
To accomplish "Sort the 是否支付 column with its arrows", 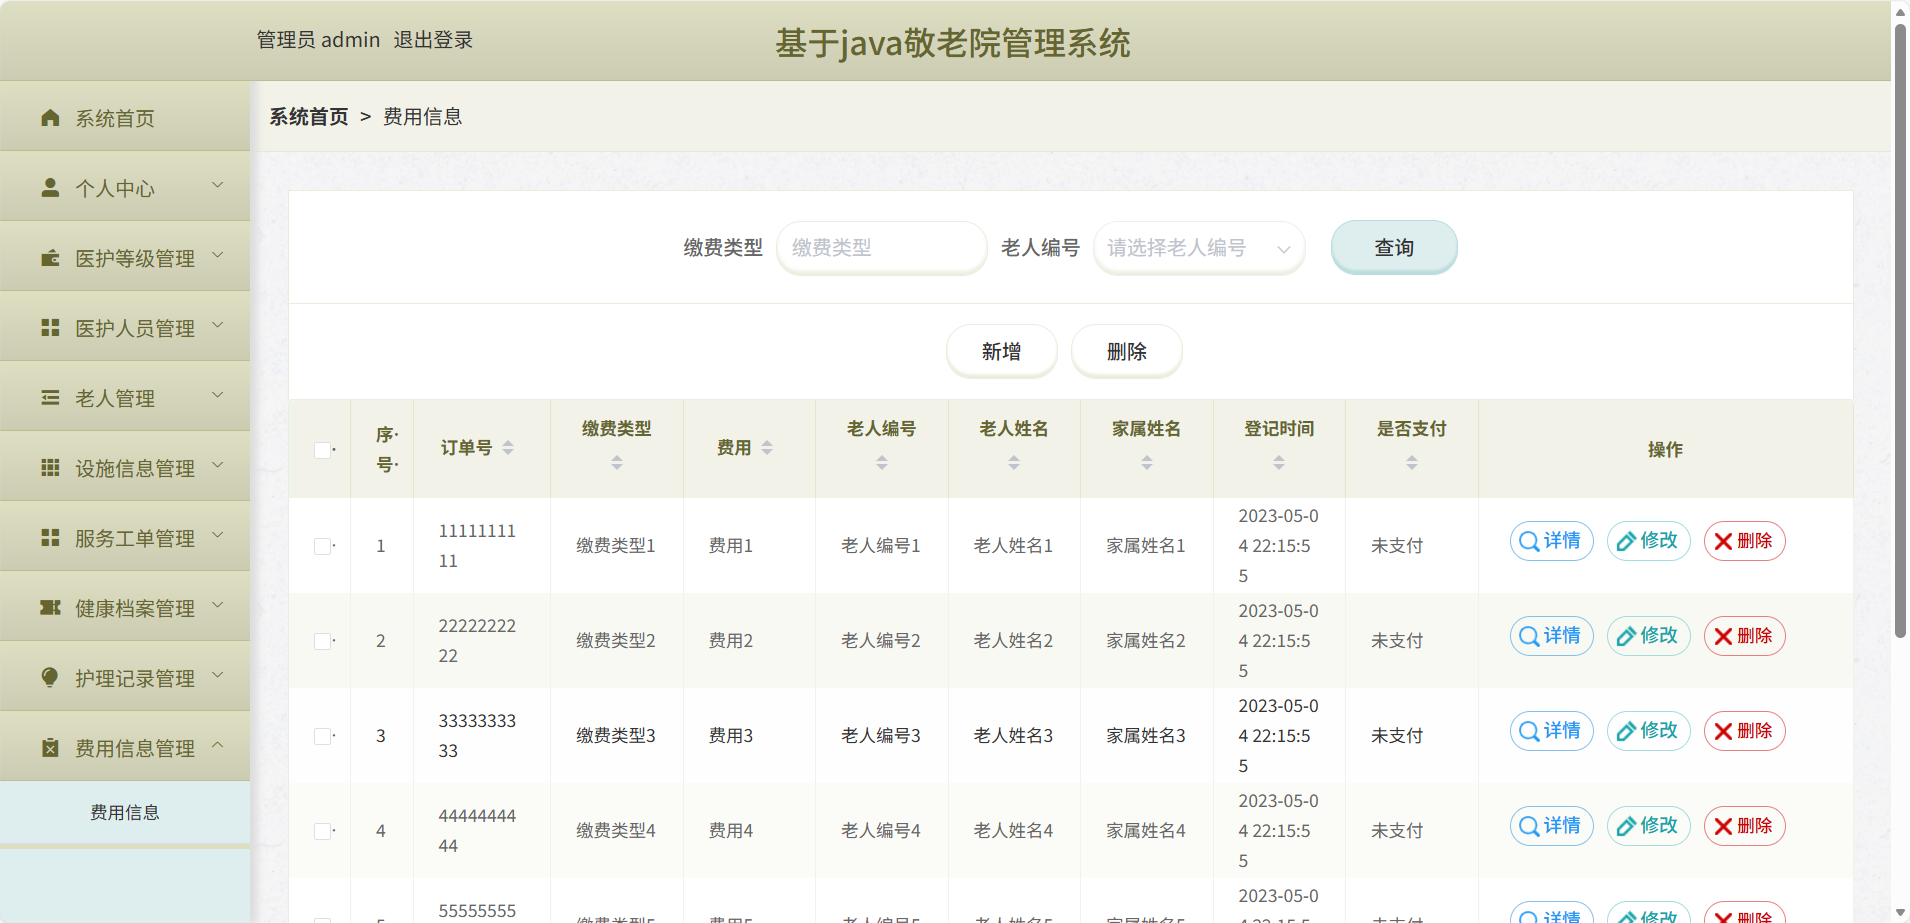I will [x=1412, y=462].
